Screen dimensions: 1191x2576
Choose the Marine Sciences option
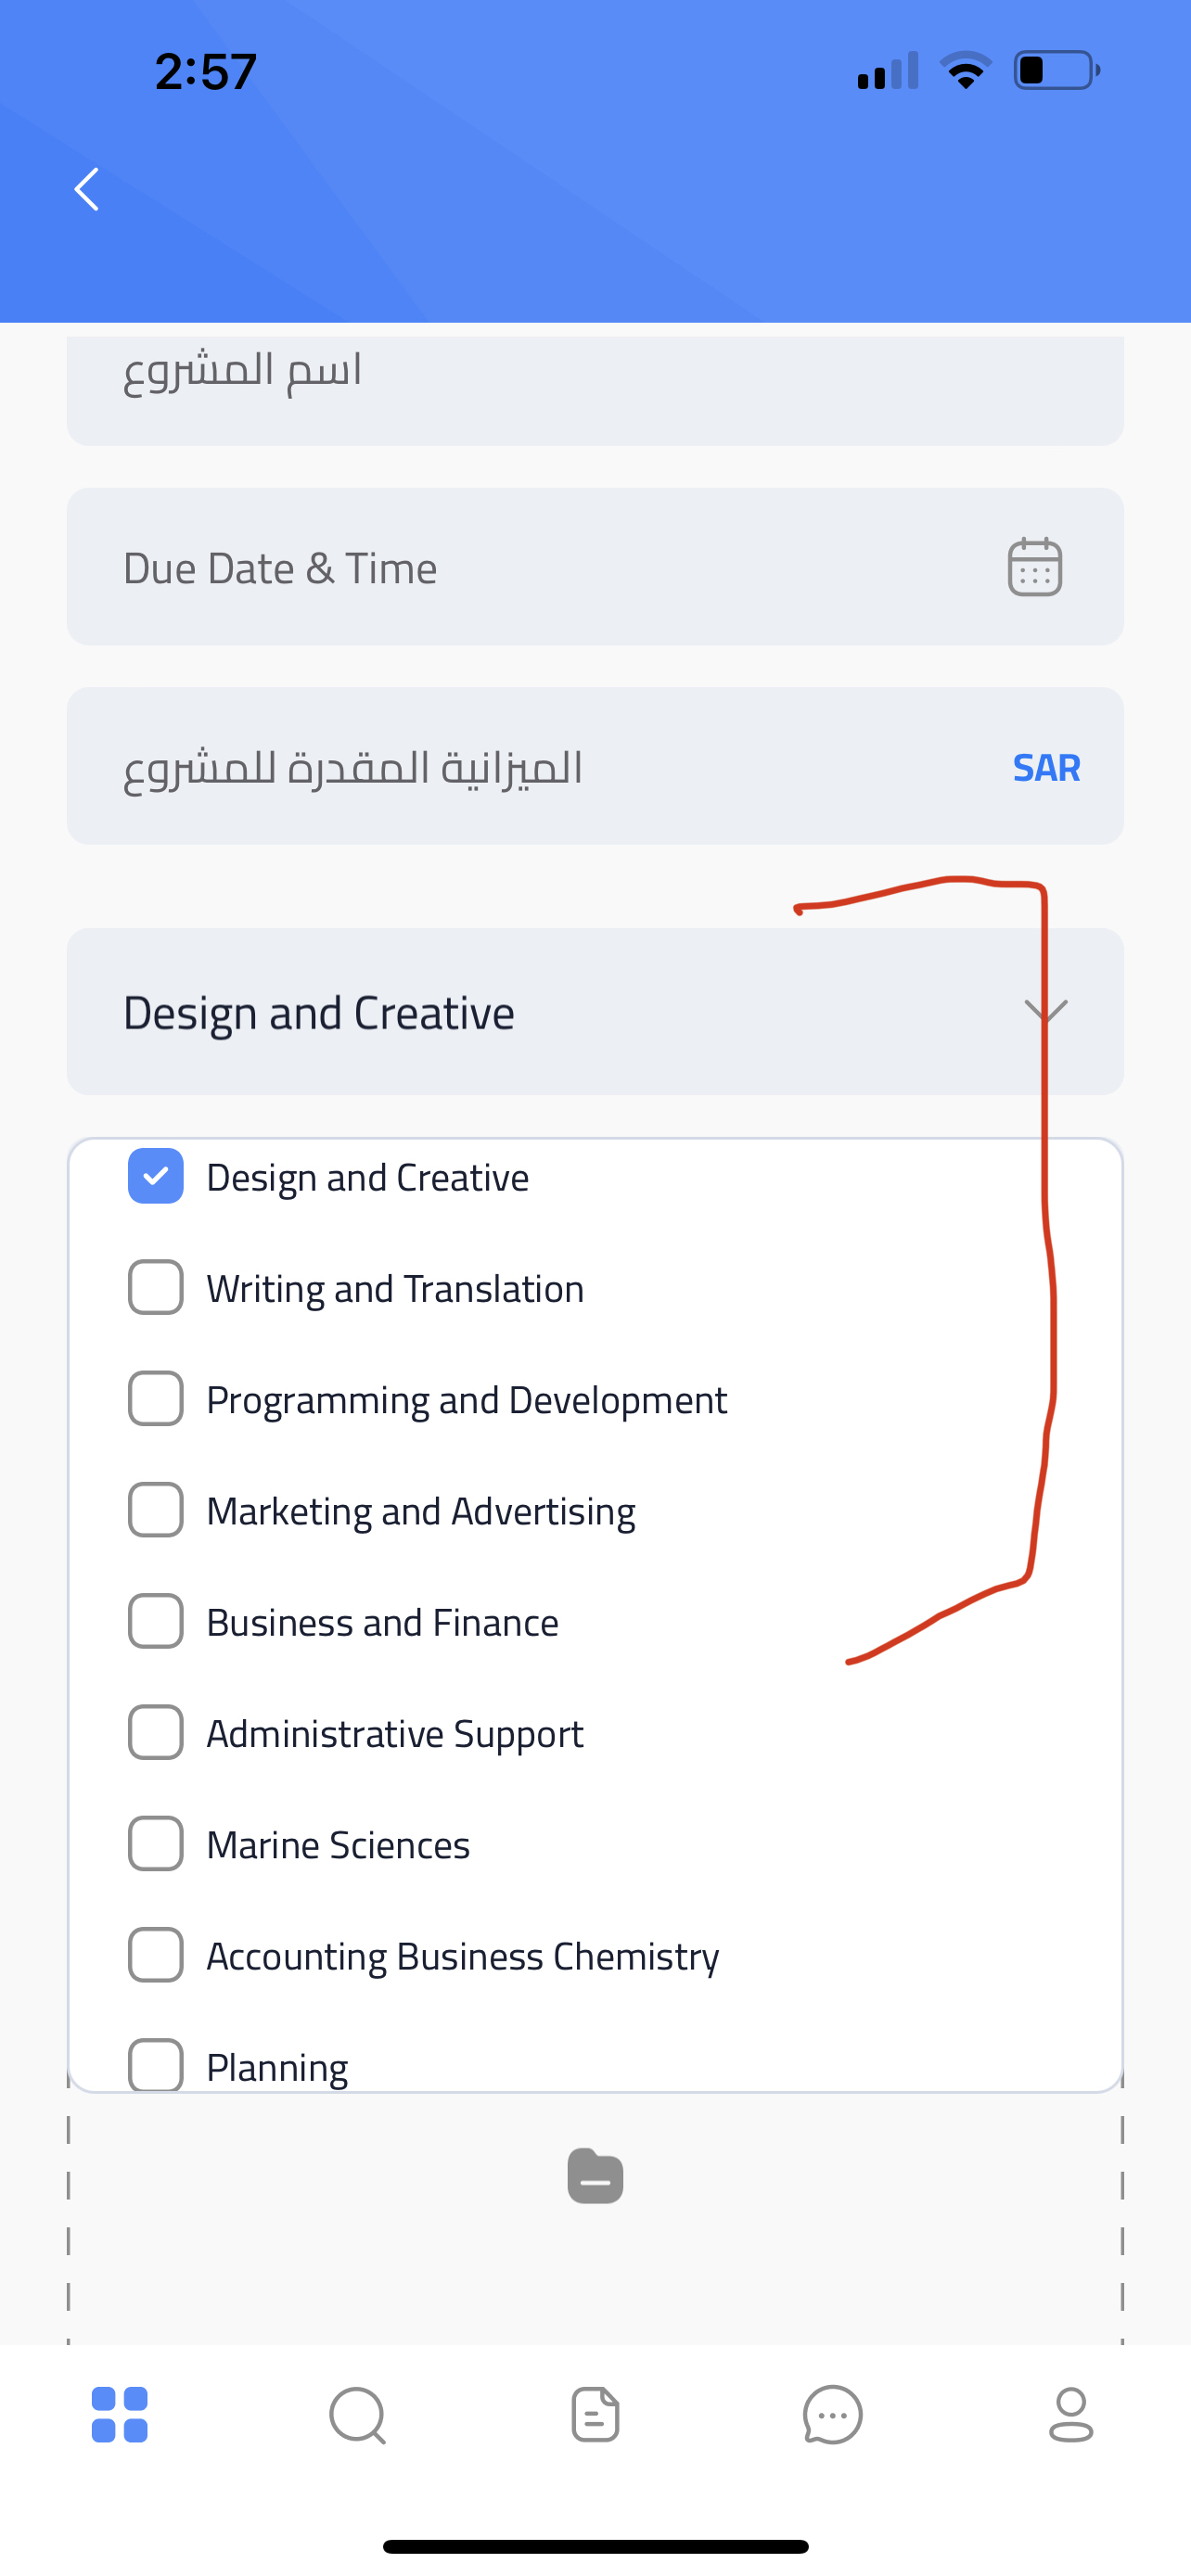(338, 1843)
